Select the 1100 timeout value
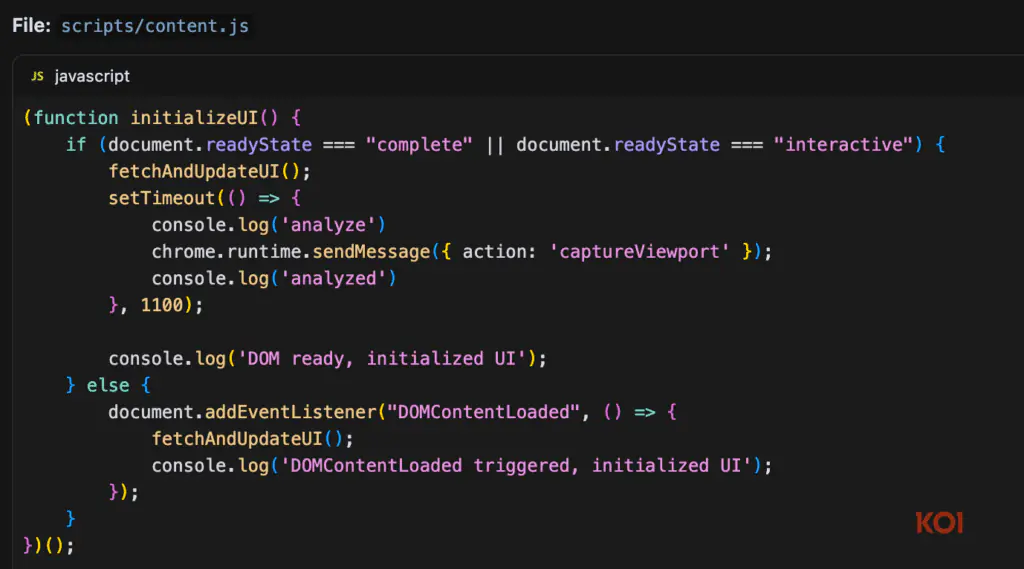 [162, 305]
